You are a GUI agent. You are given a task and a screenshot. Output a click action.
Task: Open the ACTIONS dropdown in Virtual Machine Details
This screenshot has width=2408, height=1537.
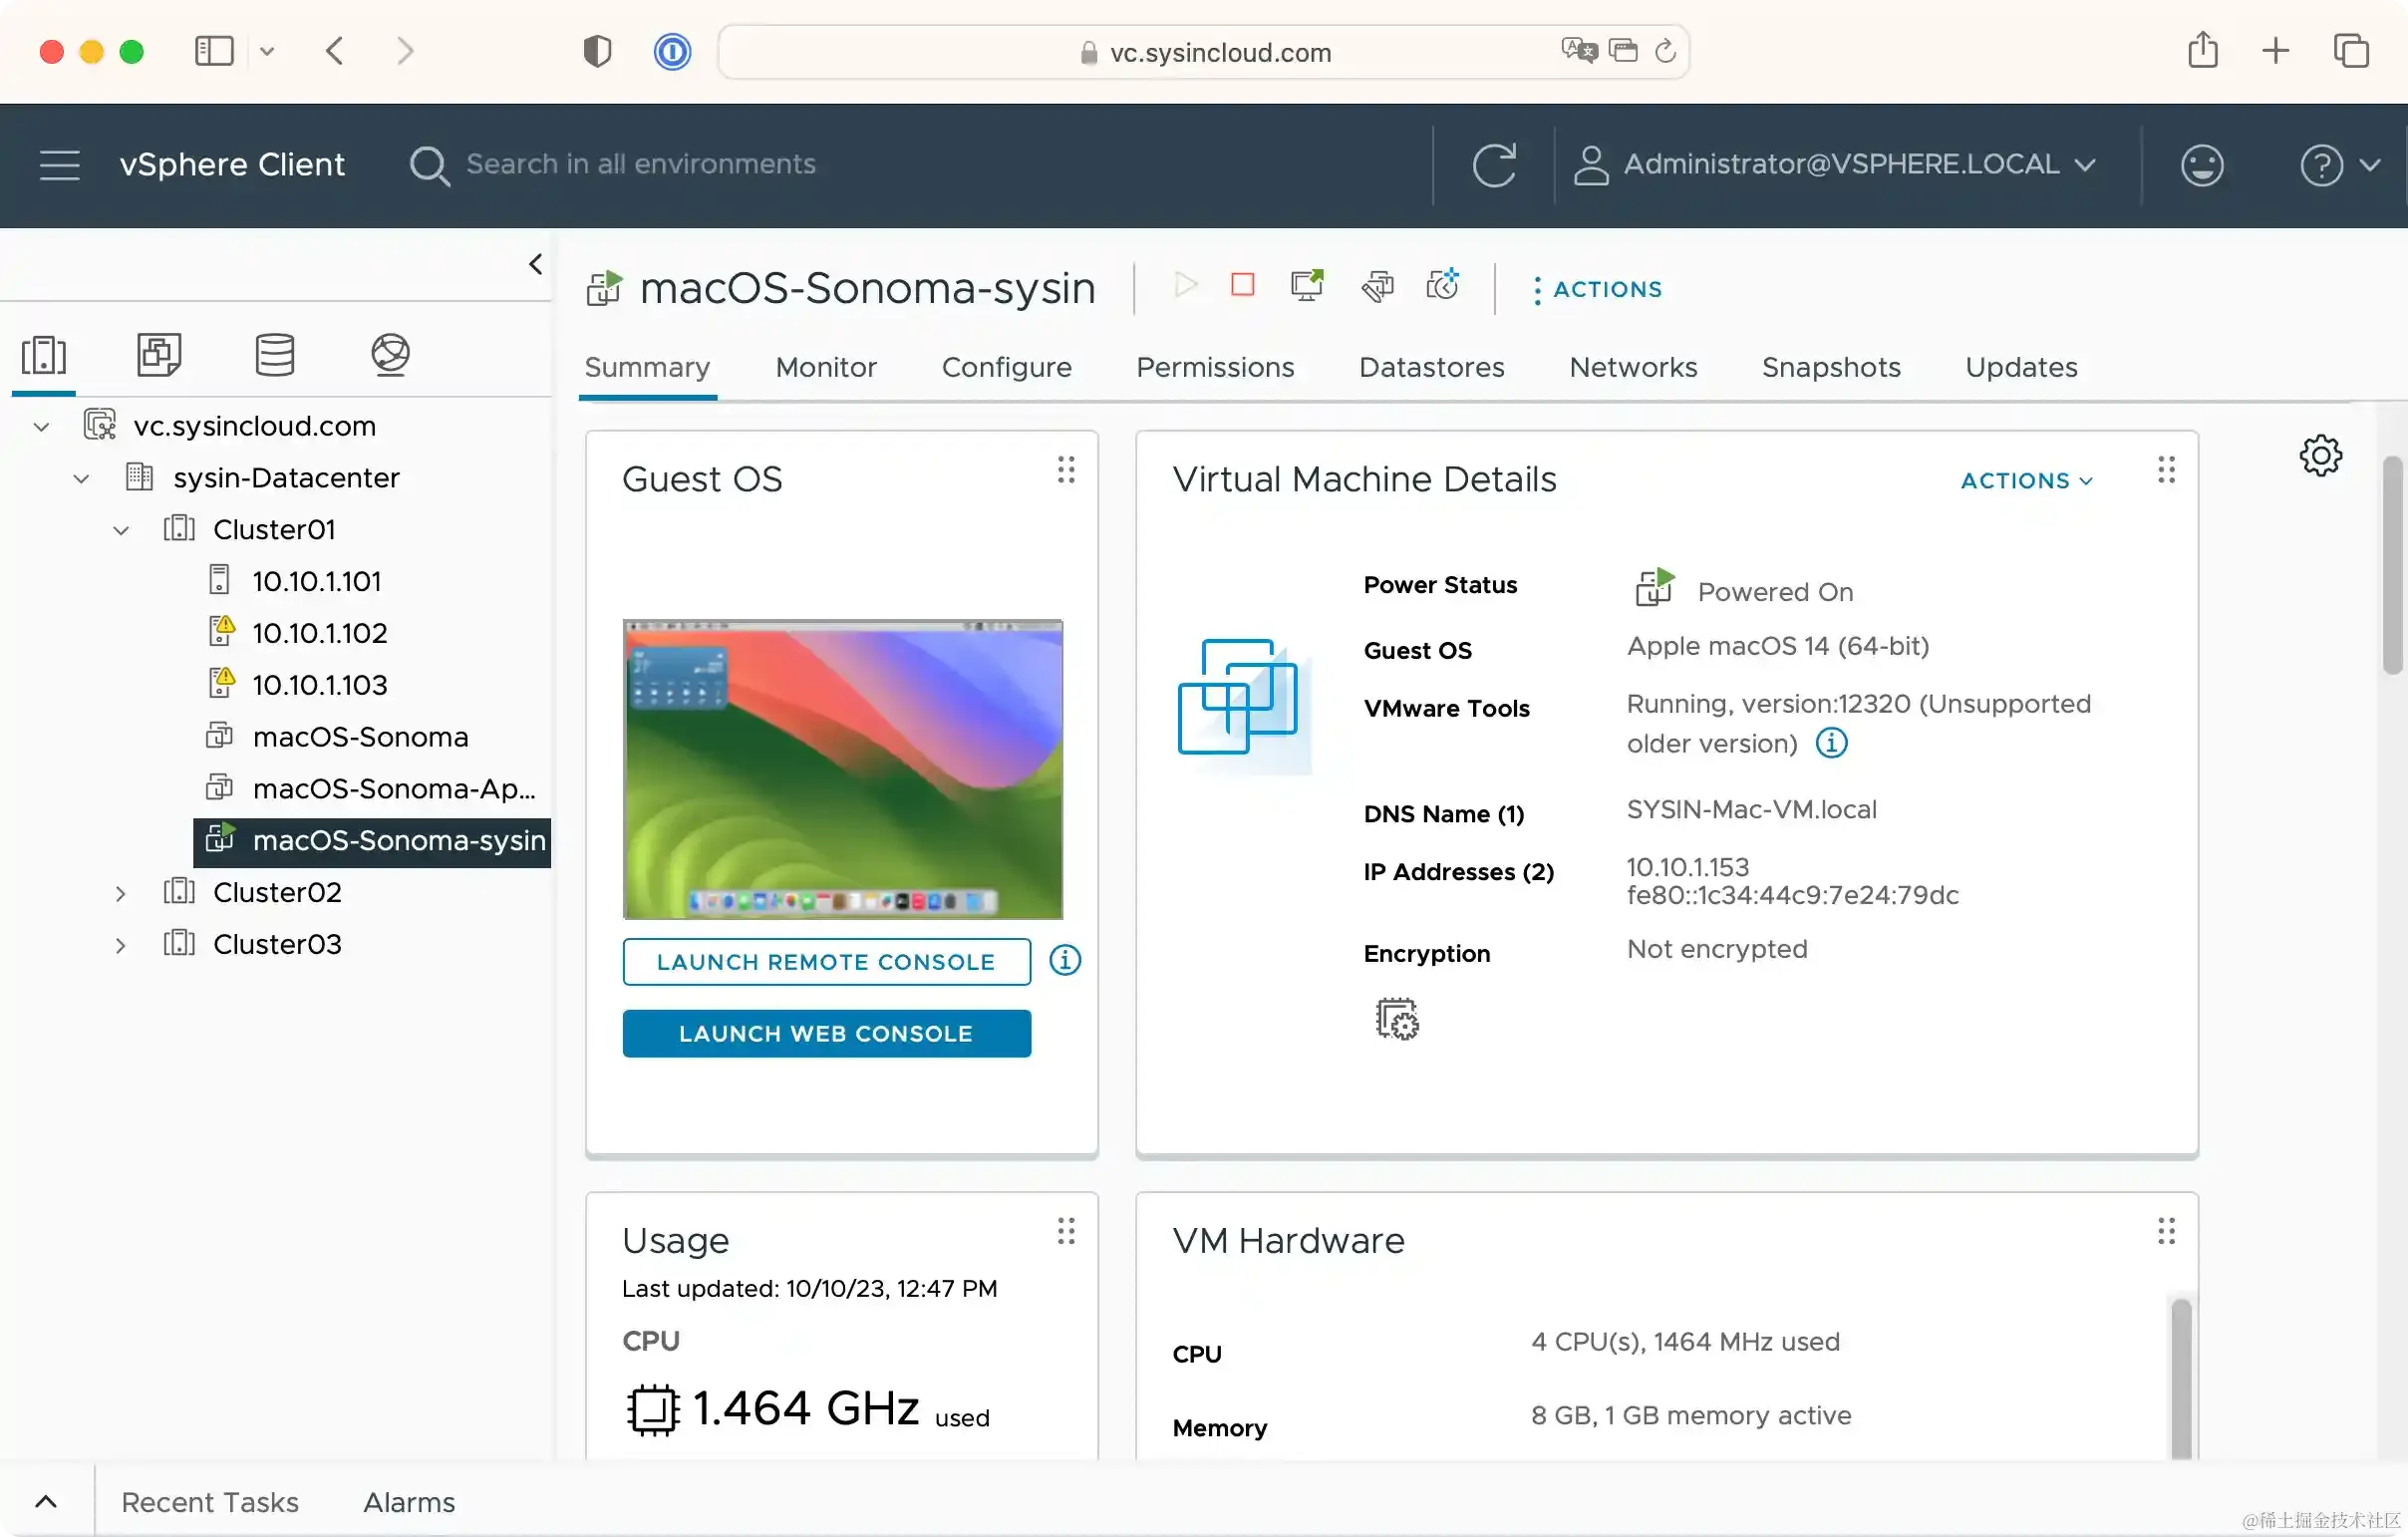pyautogui.click(x=2024, y=480)
